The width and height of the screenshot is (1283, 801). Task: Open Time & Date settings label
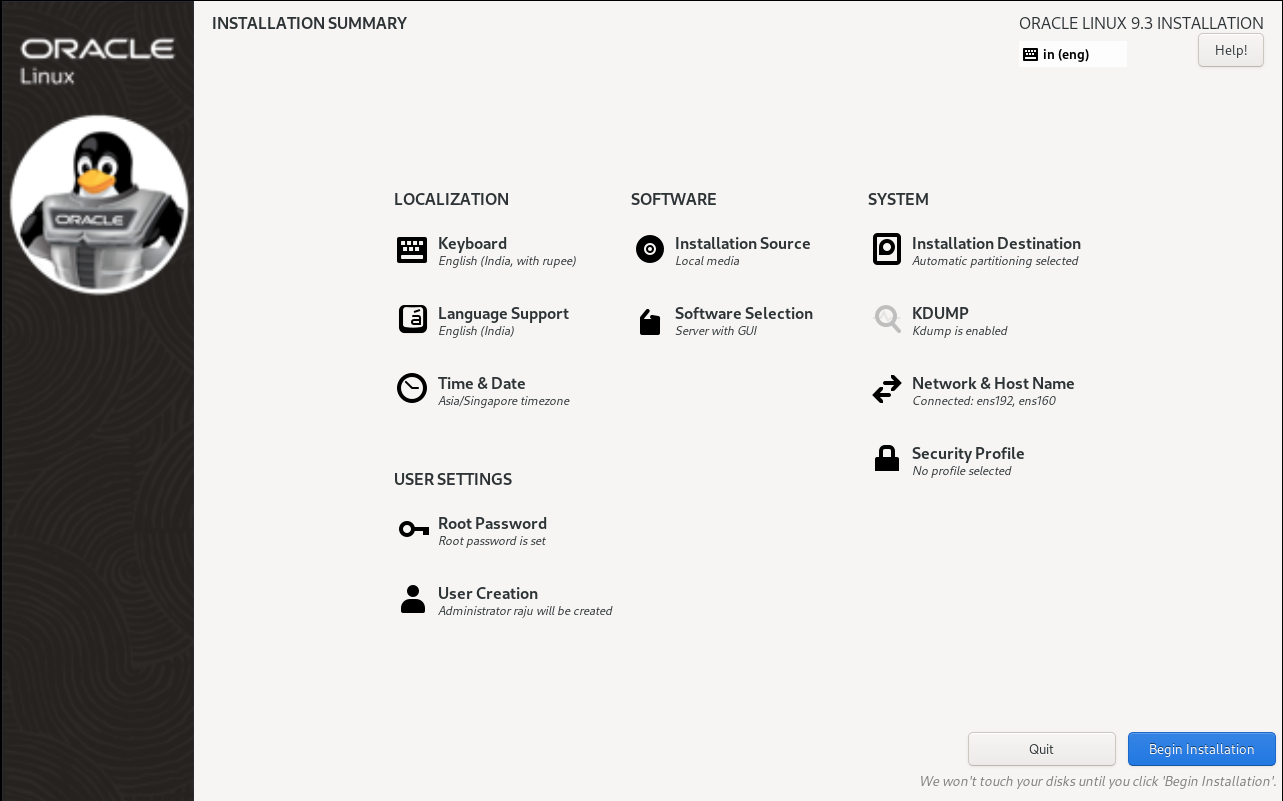point(481,383)
